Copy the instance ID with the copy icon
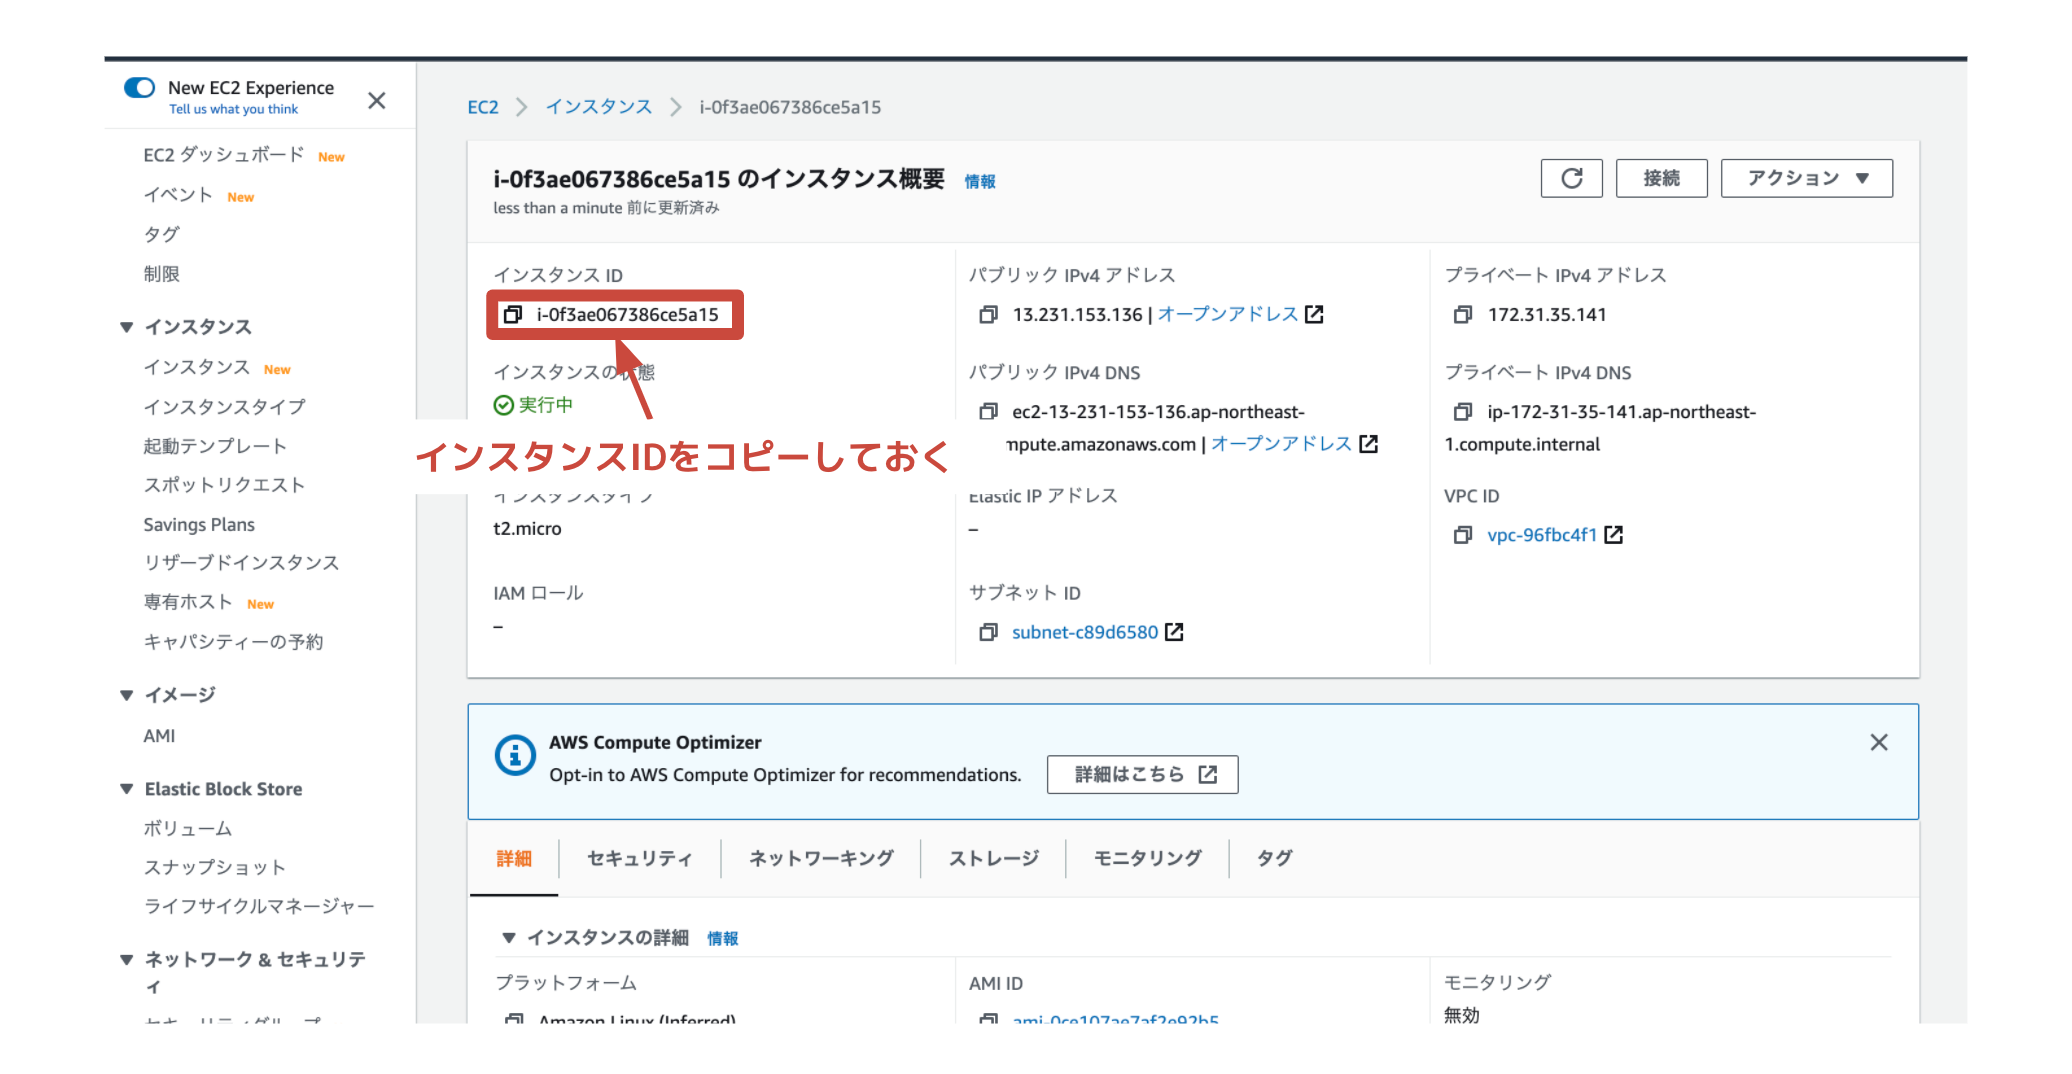 pyautogui.click(x=513, y=315)
